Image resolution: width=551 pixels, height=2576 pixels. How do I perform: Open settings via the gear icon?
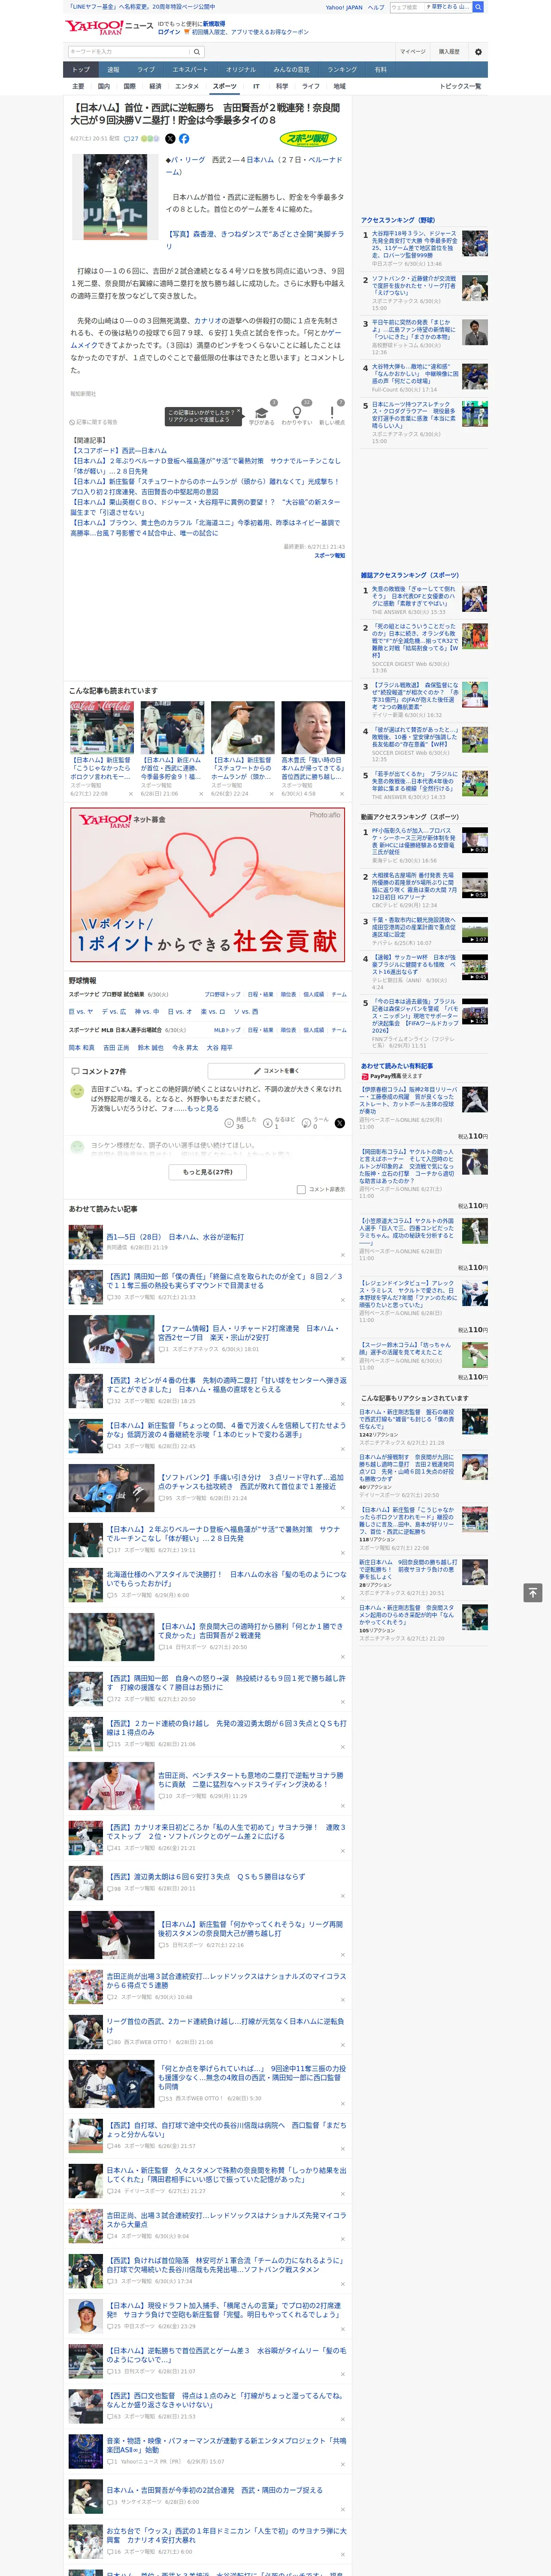pos(478,52)
